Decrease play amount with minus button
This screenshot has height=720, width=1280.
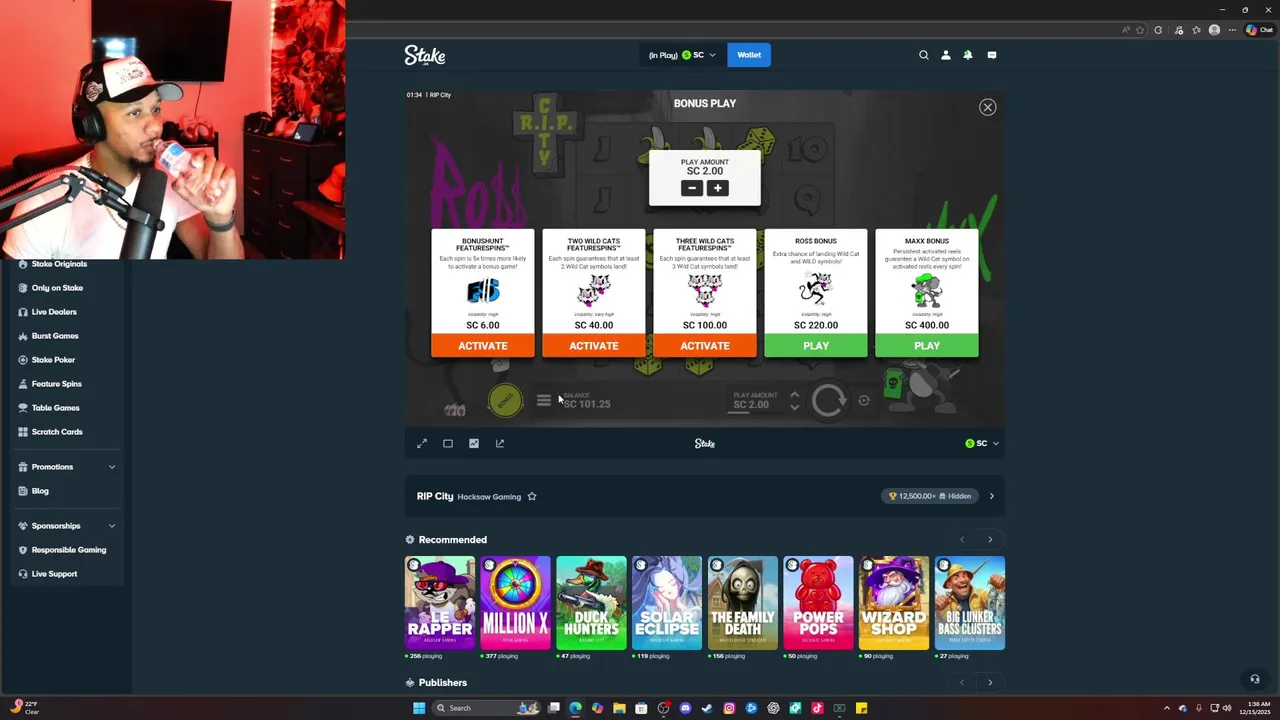(692, 188)
